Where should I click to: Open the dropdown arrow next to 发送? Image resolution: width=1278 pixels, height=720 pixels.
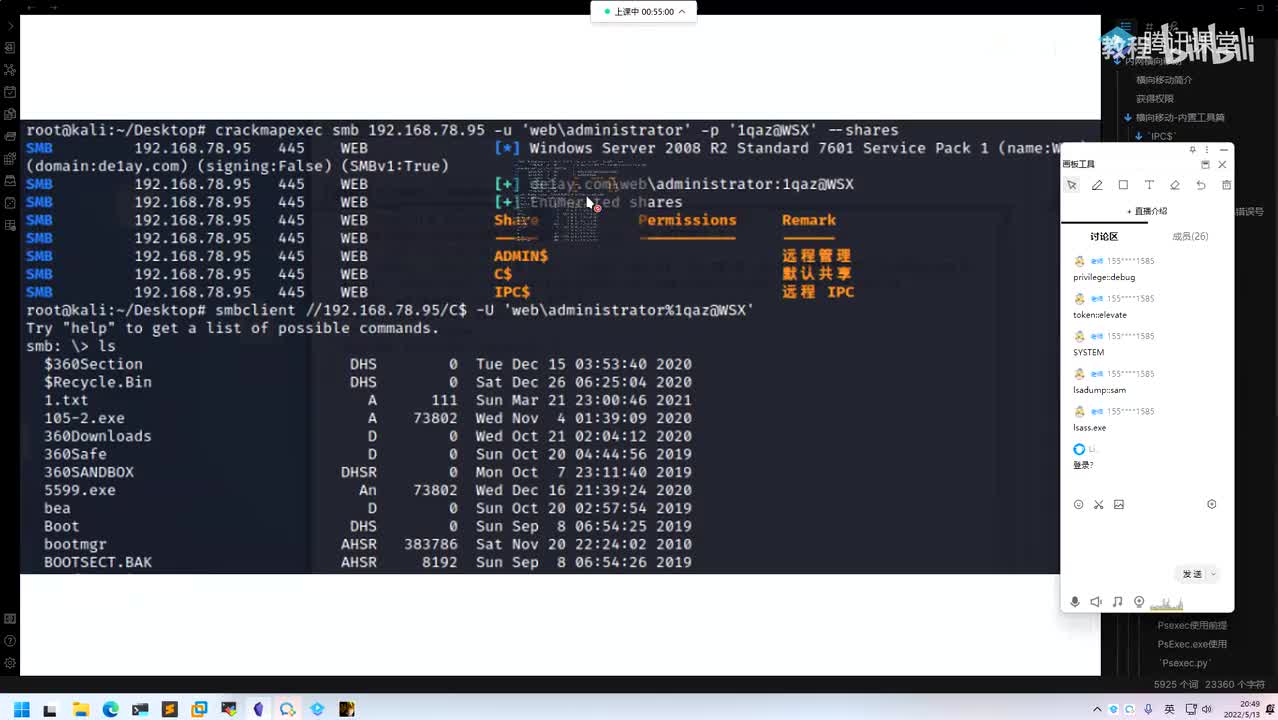point(1214,574)
